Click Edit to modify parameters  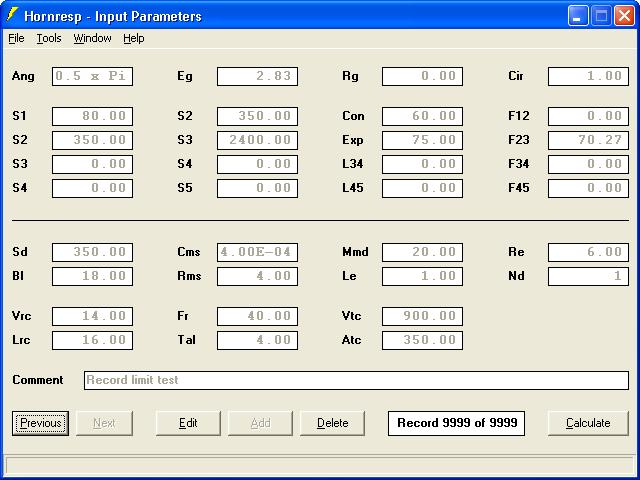188,423
